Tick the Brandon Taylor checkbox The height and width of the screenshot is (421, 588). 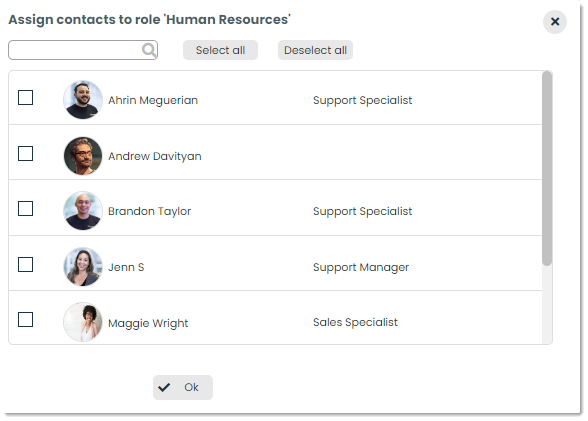[x=26, y=208]
